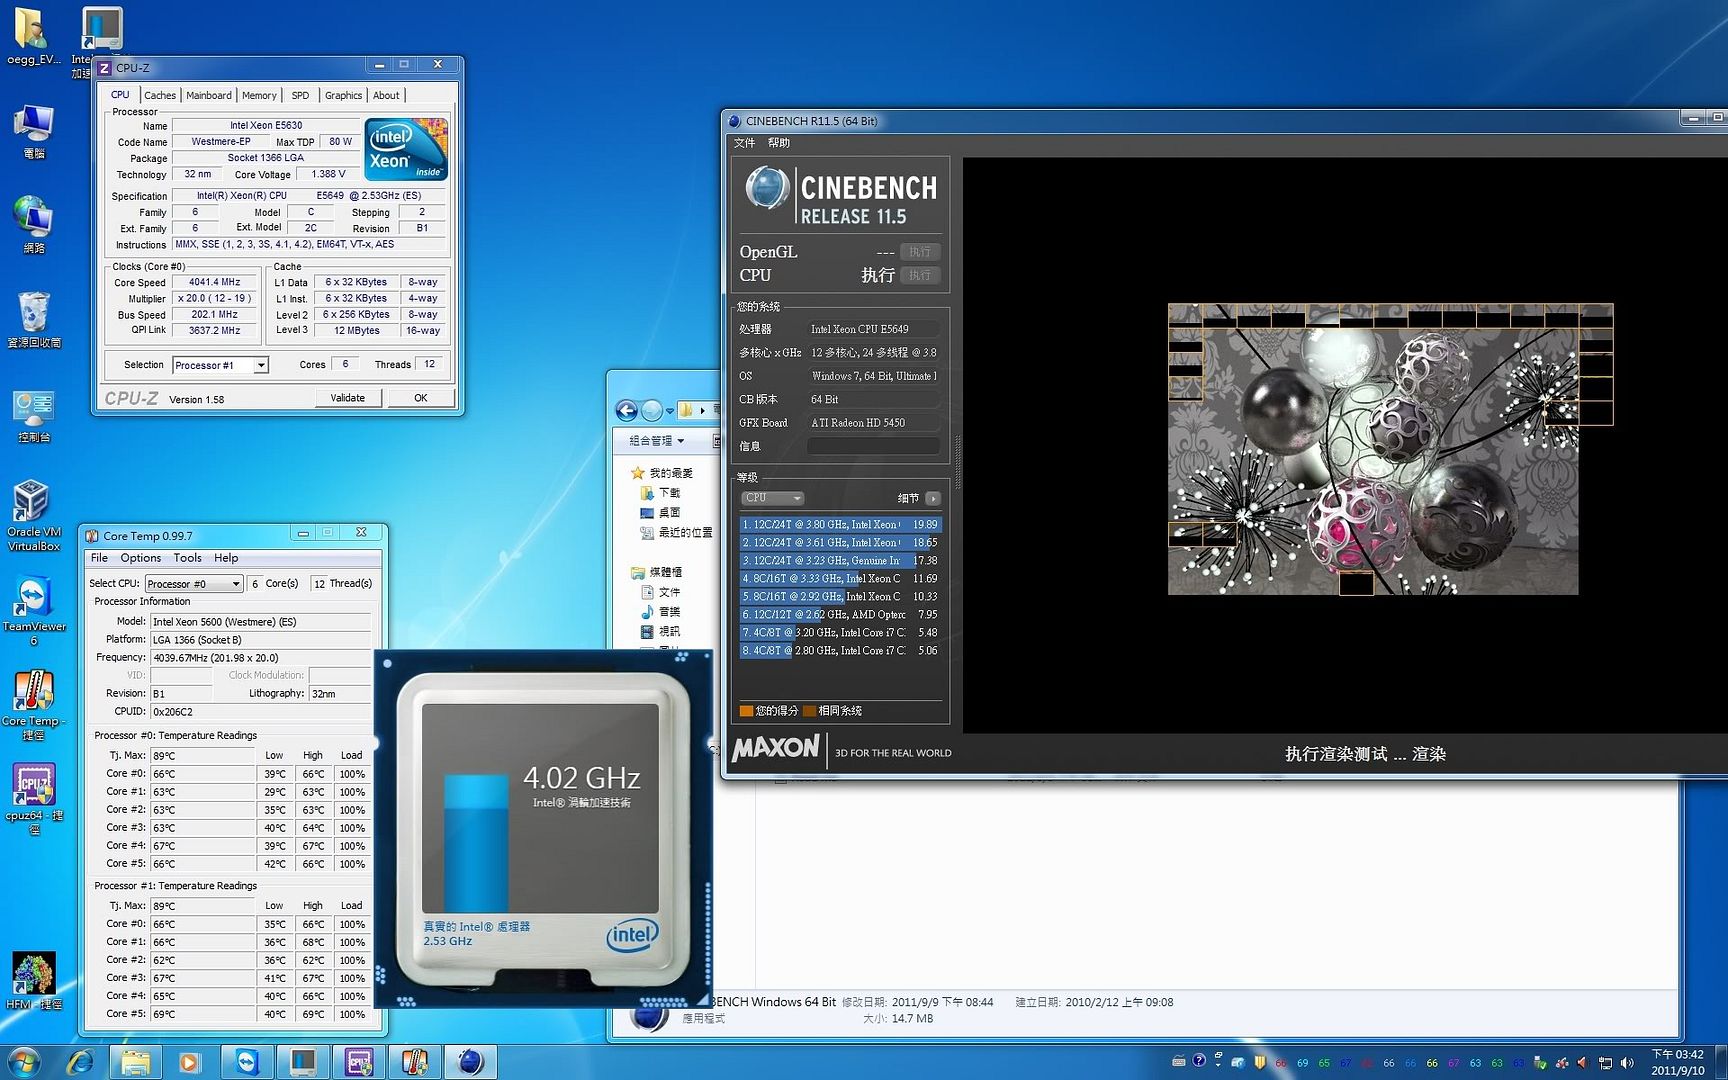Open Core Temp Tools menu
Image resolution: width=1728 pixels, height=1080 pixels.
point(187,558)
